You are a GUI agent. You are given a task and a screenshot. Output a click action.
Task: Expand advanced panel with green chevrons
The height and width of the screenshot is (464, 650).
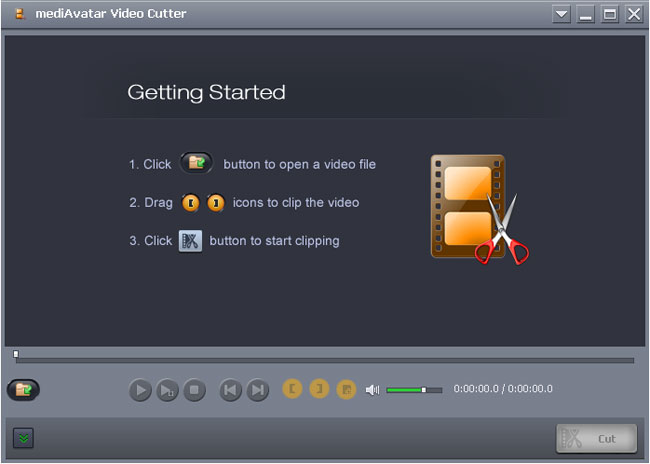tap(23, 438)
